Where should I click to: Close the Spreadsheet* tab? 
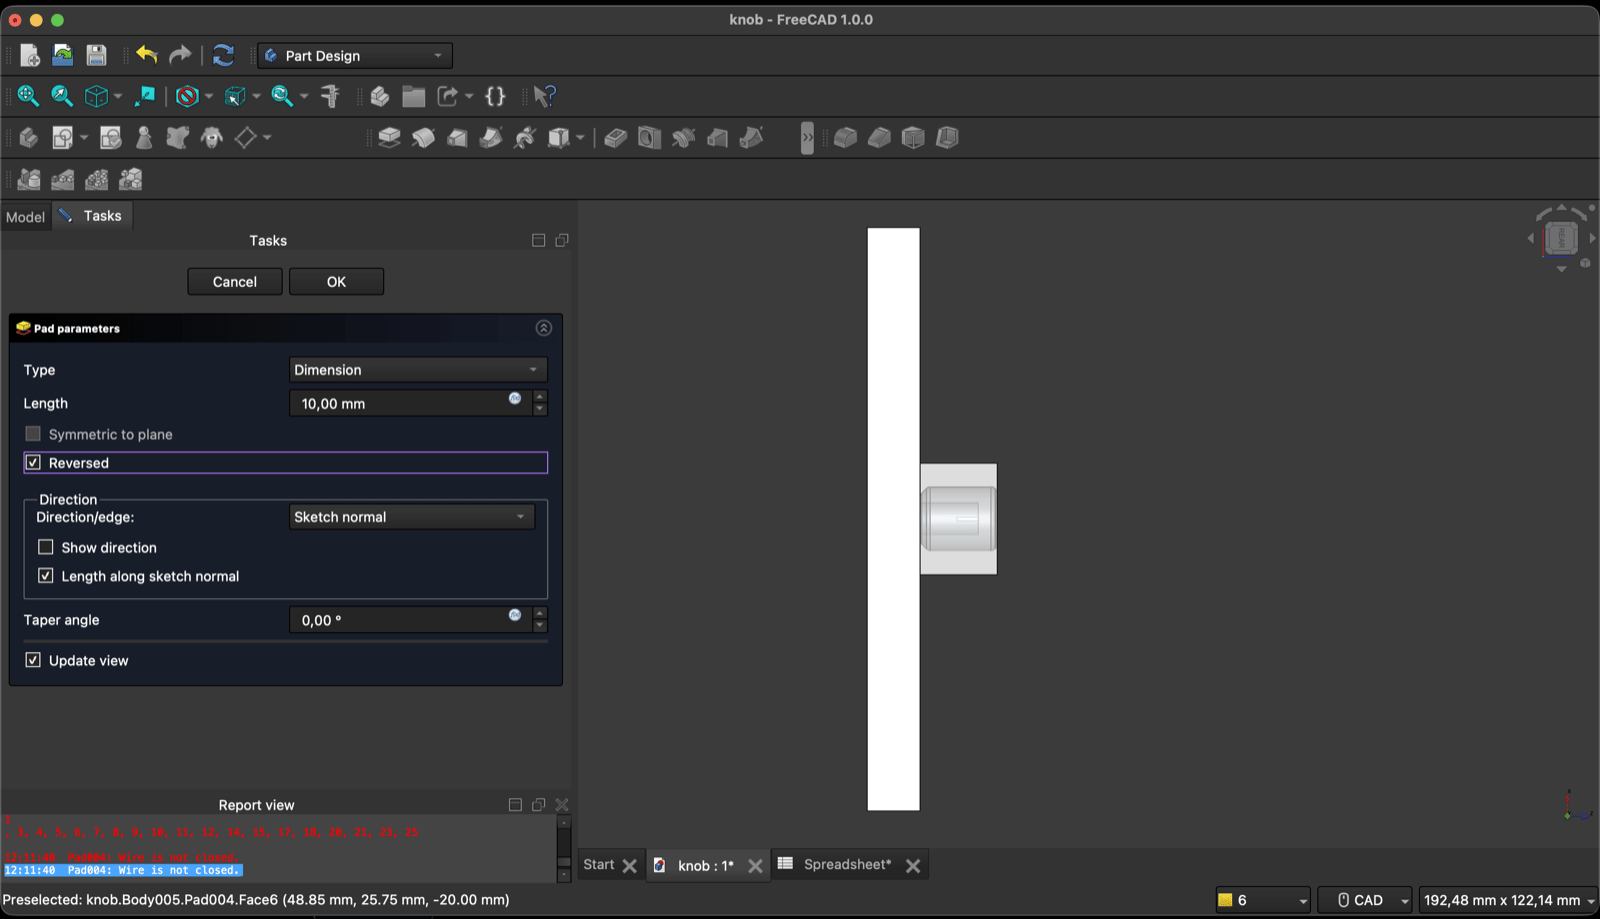tap(913, 866)
